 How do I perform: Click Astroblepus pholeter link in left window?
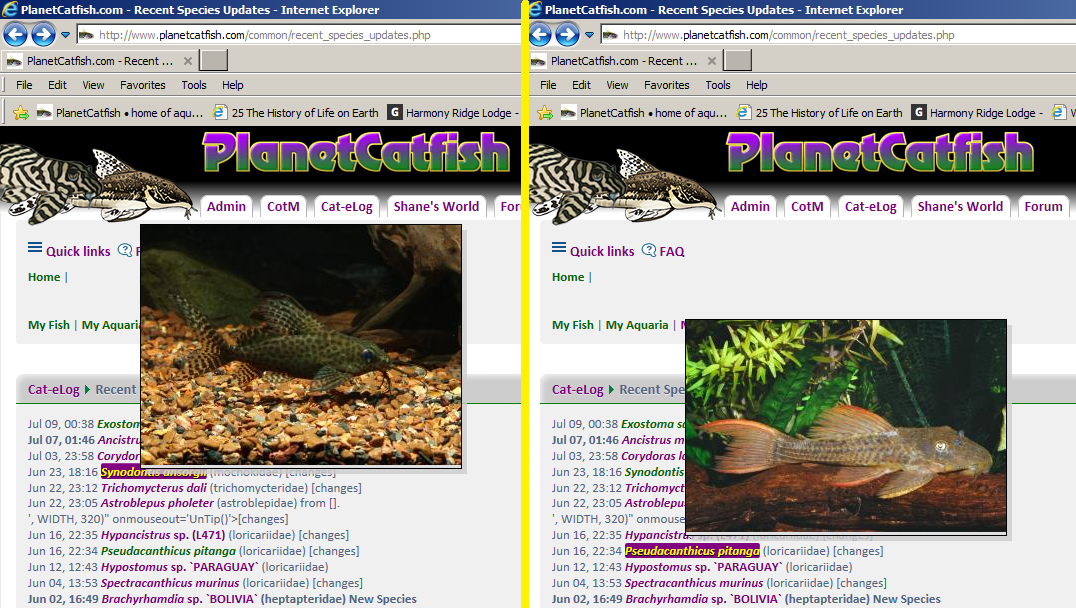coord(157,503)
